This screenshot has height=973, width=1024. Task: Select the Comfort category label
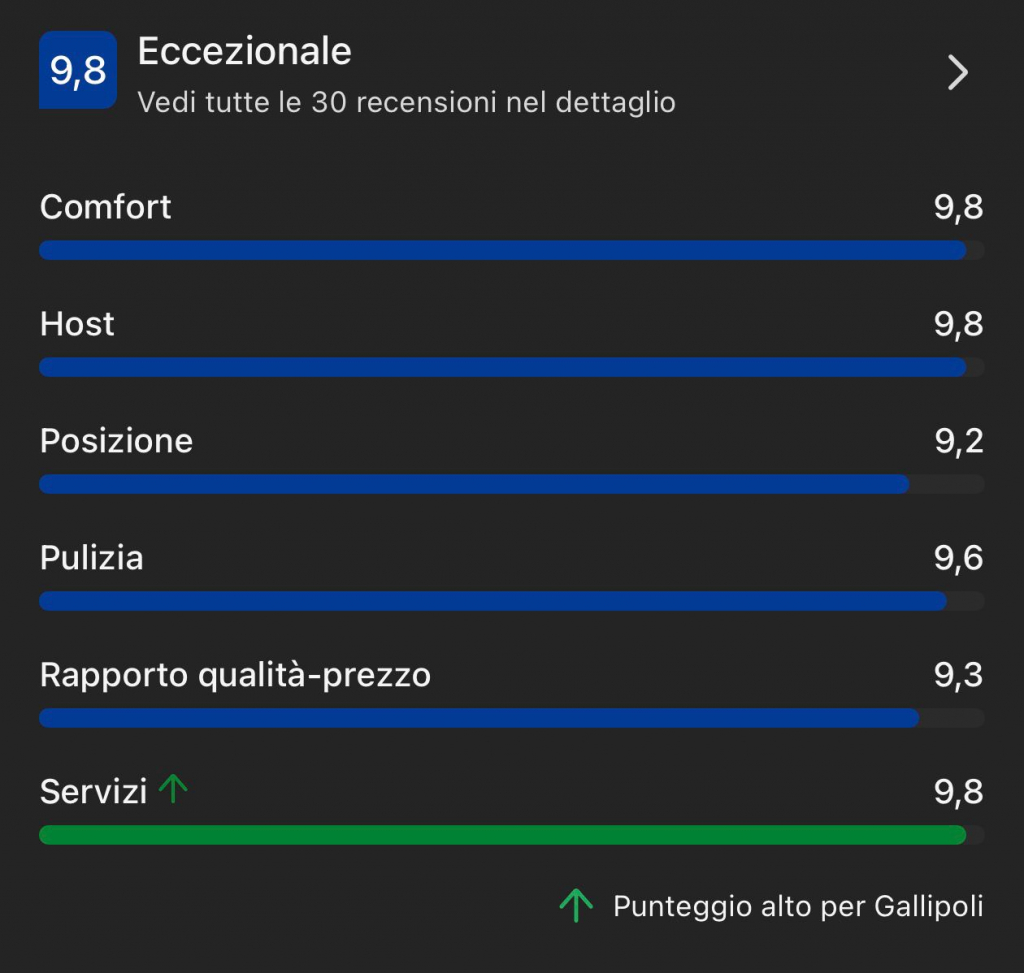(106, 207)
